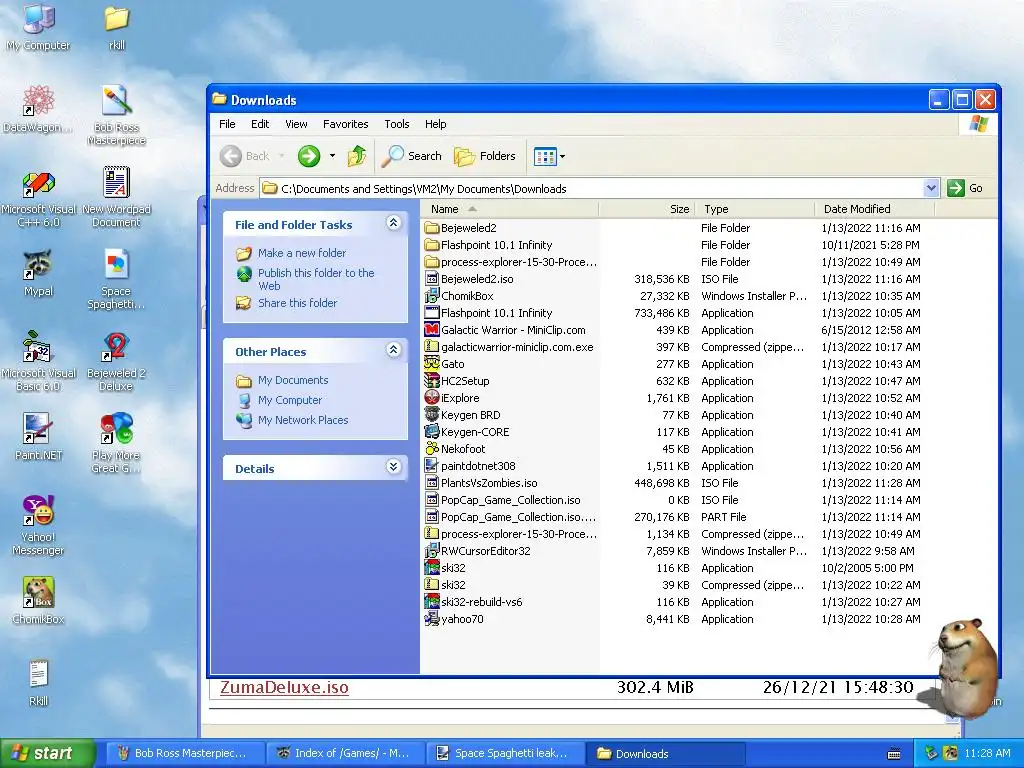This screenshot has width=1024, height=768.
Task: Click Share this folder link
Action: 297,303
